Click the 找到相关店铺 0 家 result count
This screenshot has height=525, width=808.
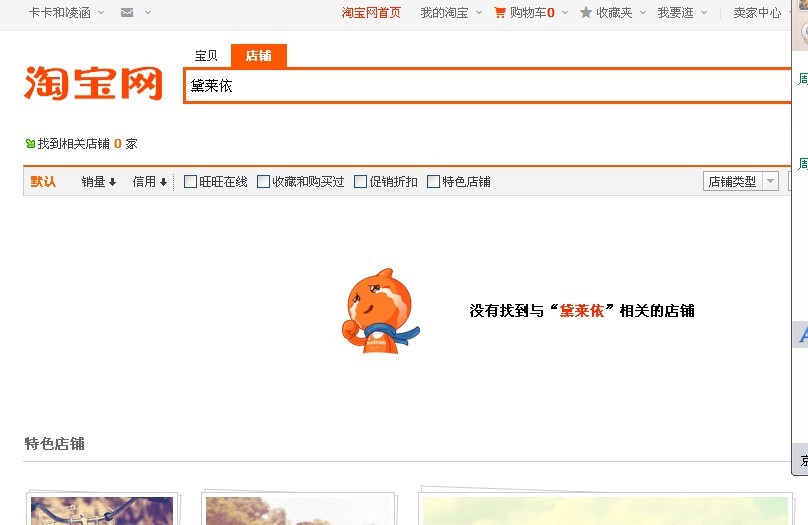(x=88, y=144)
